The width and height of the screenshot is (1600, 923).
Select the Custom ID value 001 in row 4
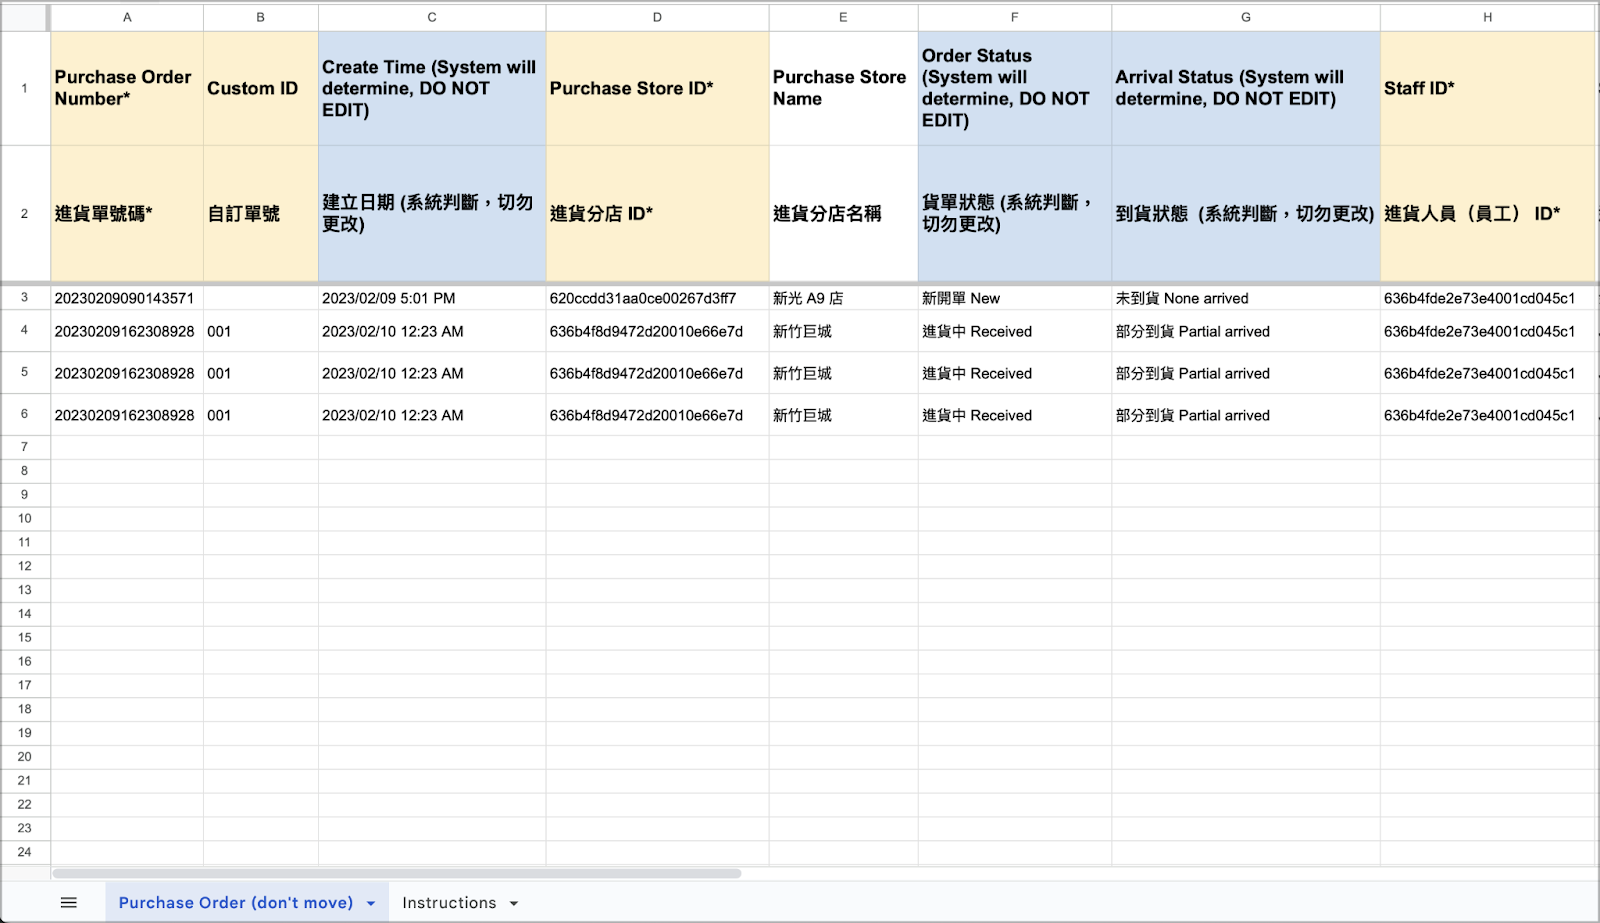(260, 331)
